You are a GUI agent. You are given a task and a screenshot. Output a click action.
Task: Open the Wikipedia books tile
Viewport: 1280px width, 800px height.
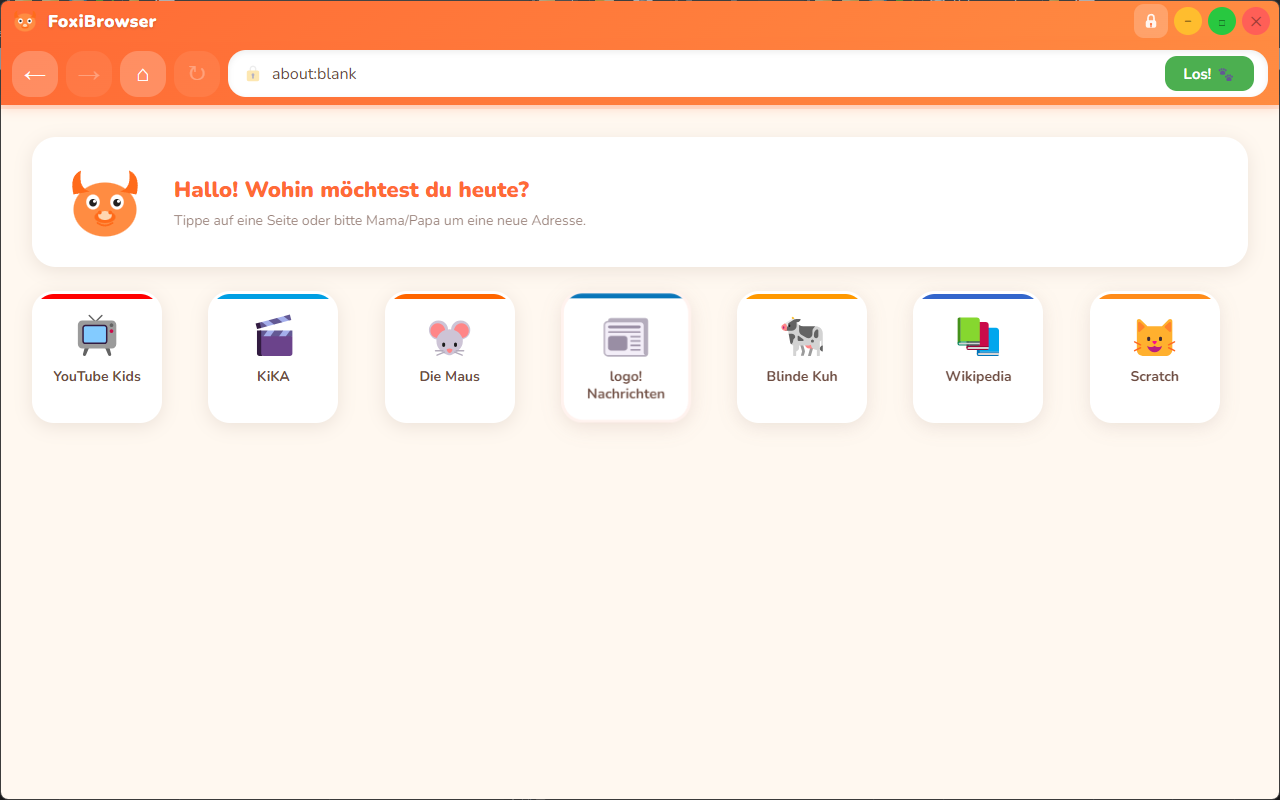[x=978, y=358]
